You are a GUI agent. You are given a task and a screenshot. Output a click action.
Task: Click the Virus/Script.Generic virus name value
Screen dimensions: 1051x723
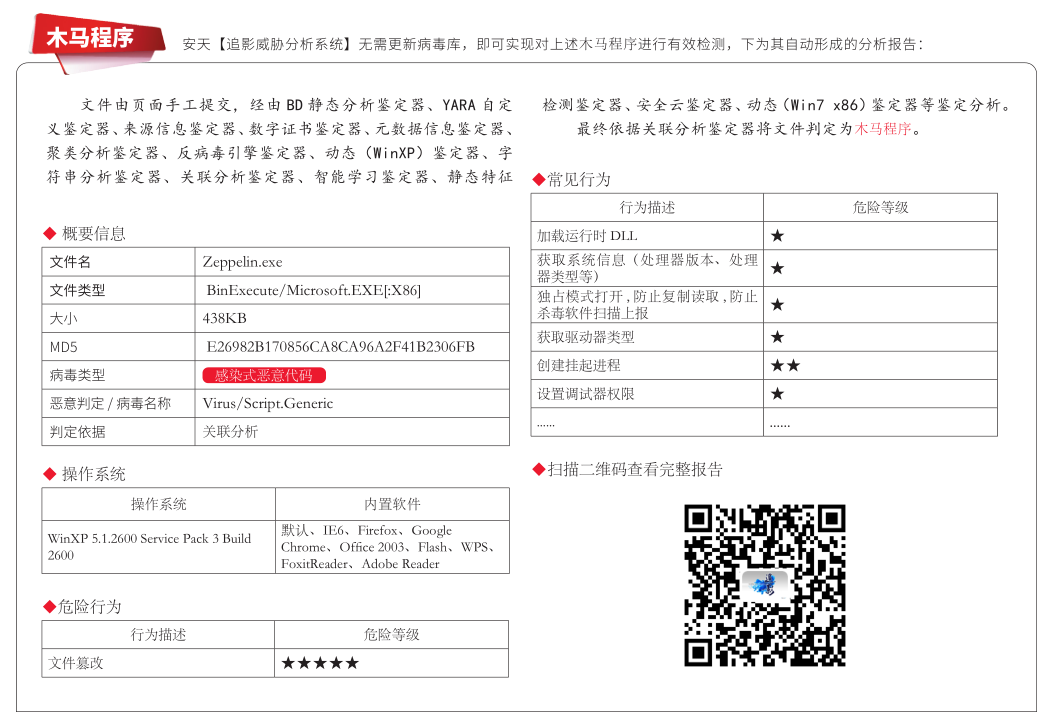pos(268,403)
